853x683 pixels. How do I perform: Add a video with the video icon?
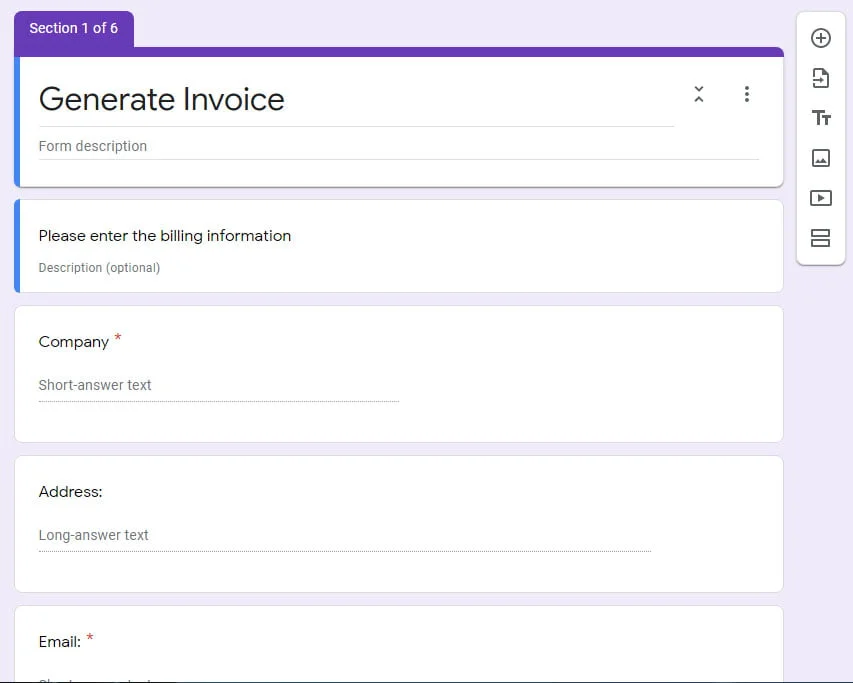820,198
